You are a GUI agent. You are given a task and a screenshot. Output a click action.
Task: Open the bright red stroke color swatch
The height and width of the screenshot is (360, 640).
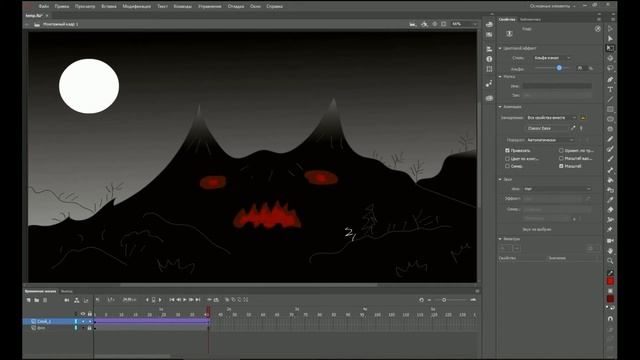610,281
